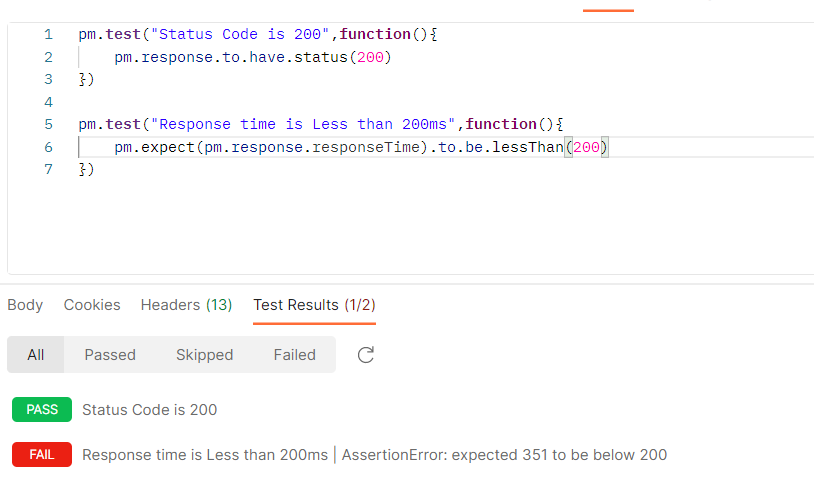Click the red FAIL badge

point(42,455)
